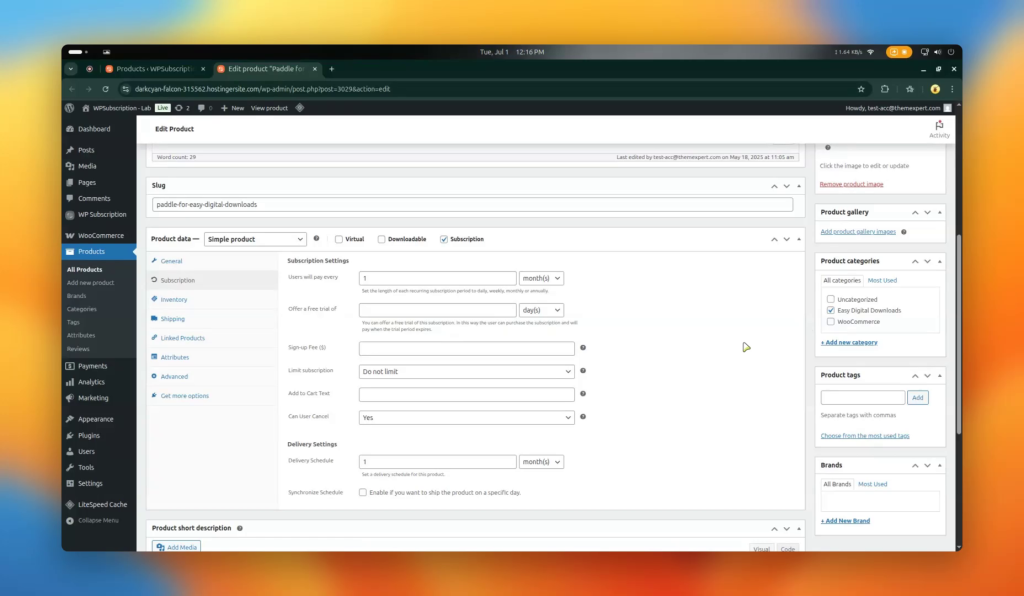Click help icon beside Sign-up Fee field
This screenshot has width=1024, height=596.
click(x=583, y=348)
